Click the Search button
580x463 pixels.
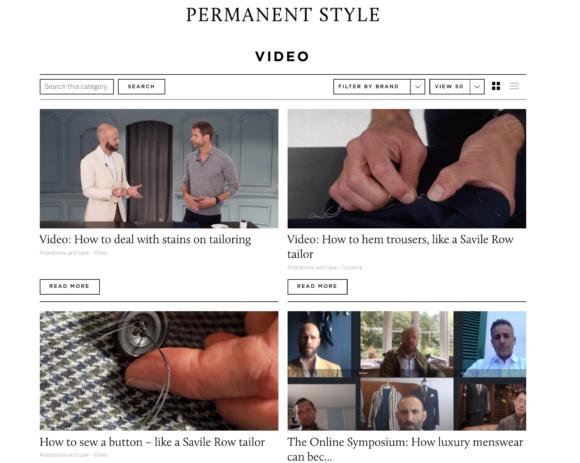coord(141,87)
